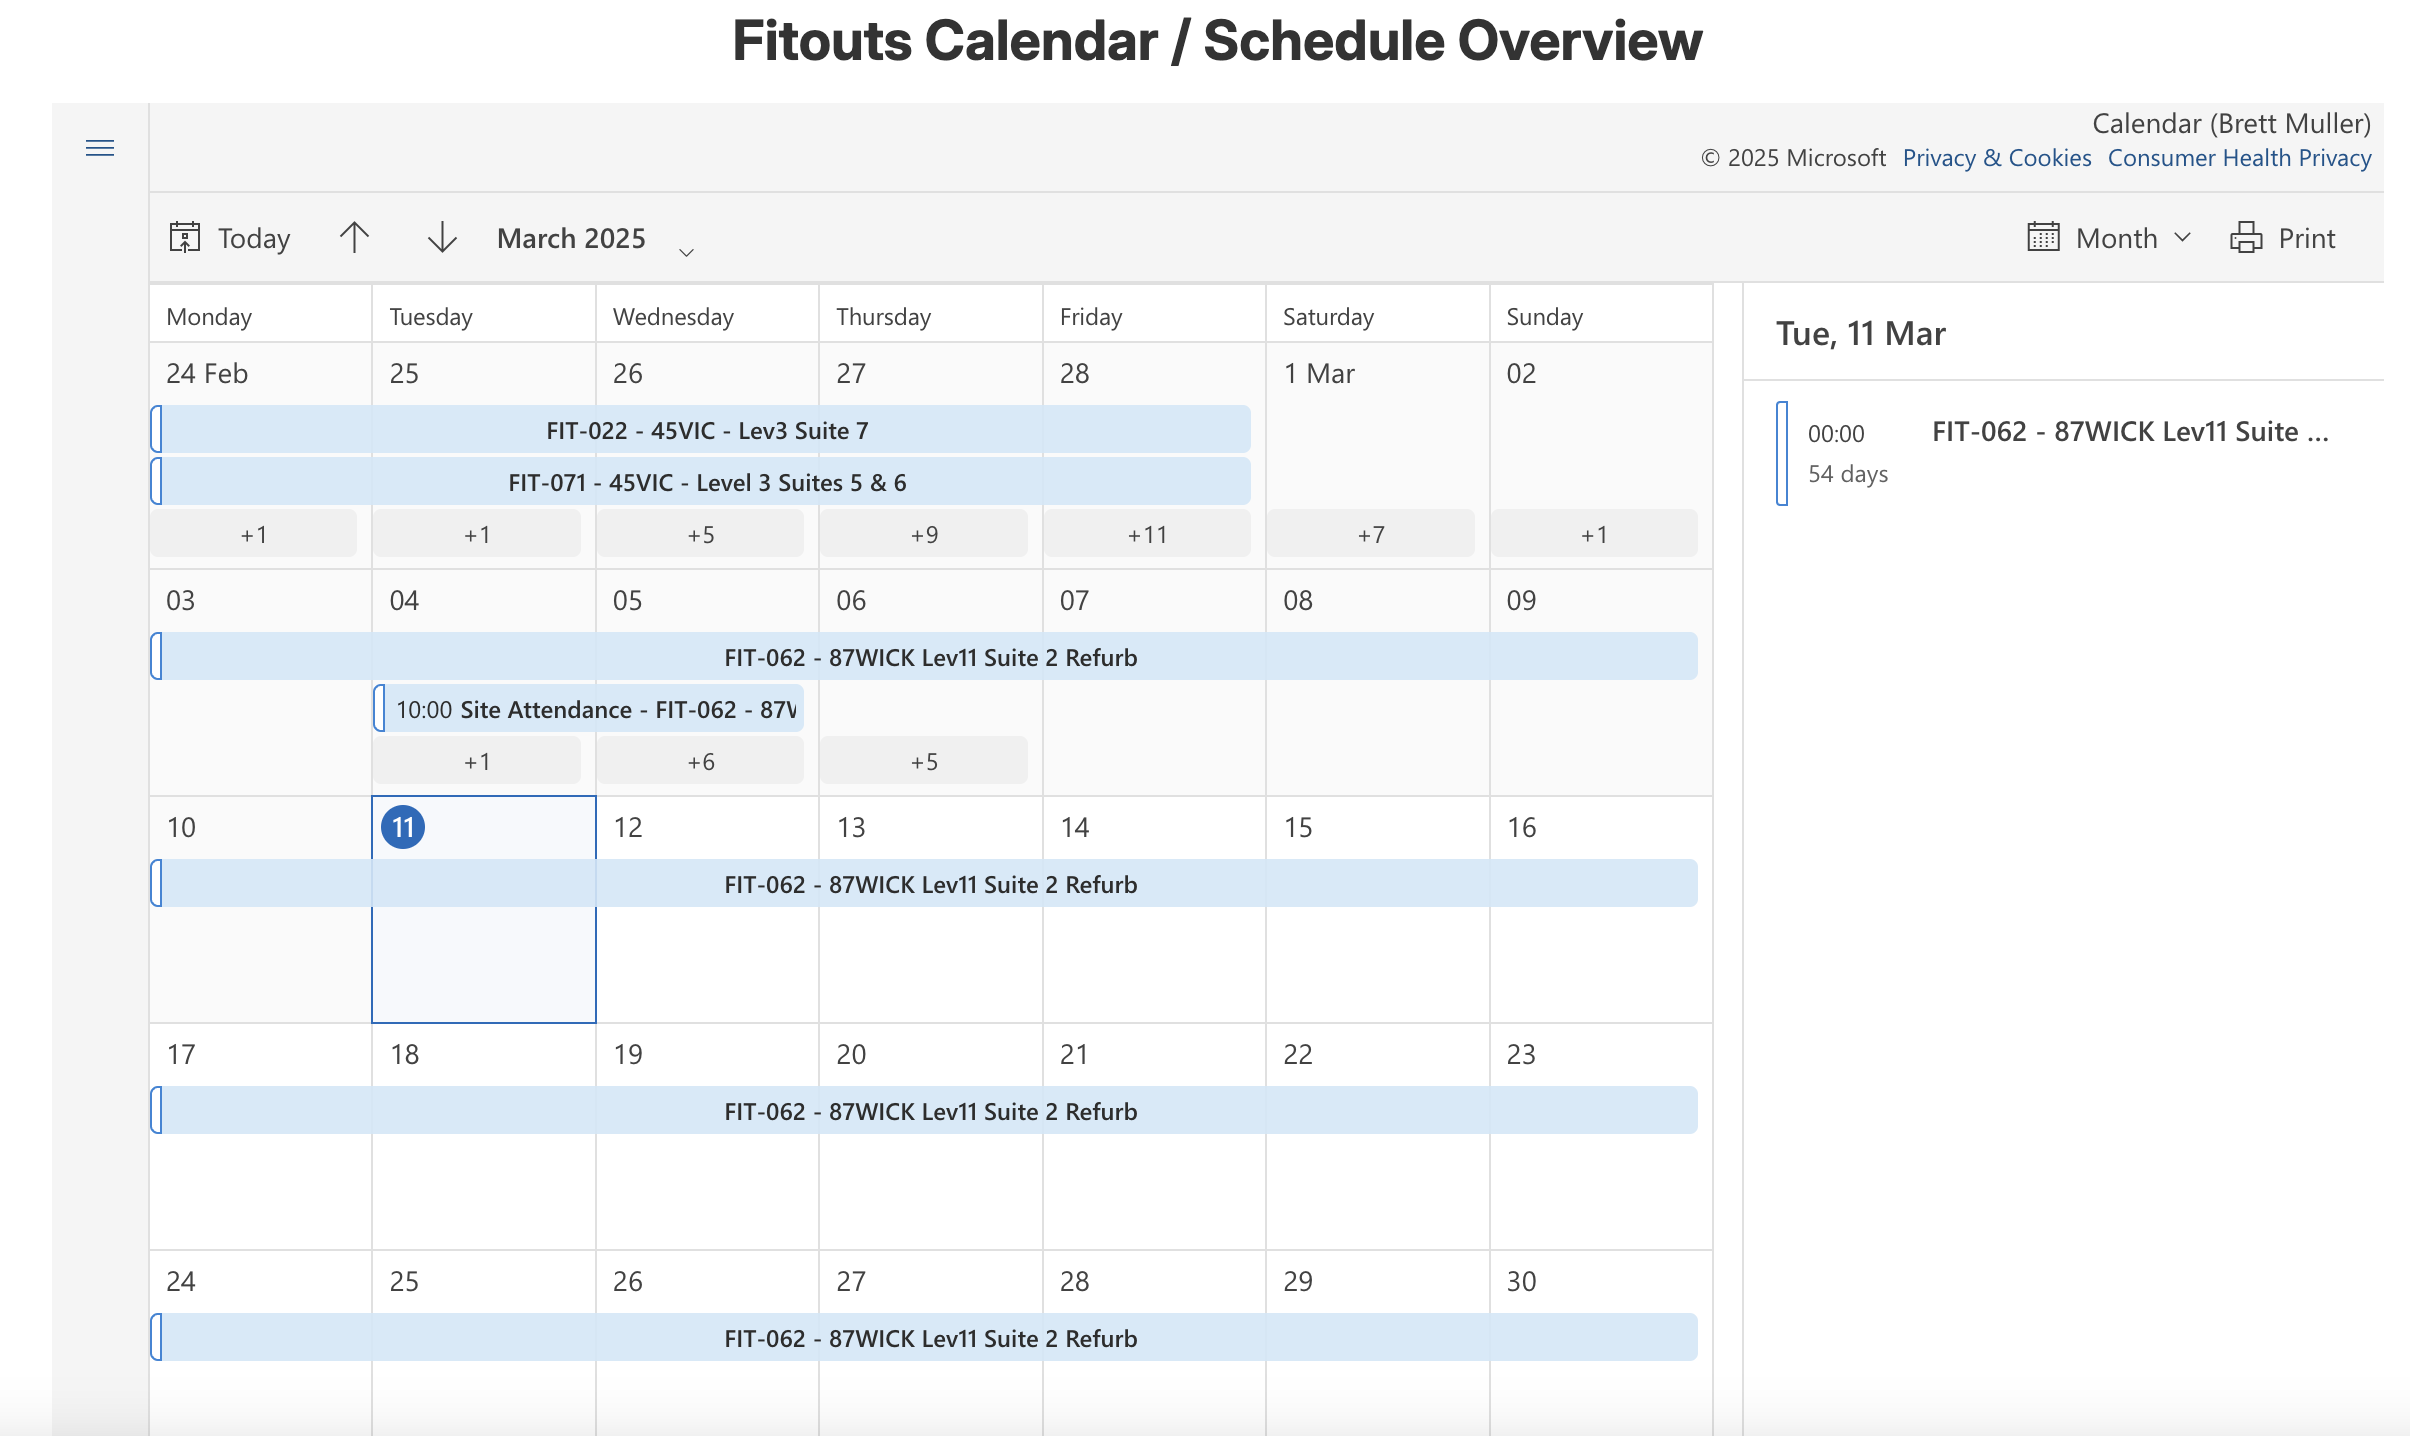
Task: Go to next month with down arrow
Action: 442,237
